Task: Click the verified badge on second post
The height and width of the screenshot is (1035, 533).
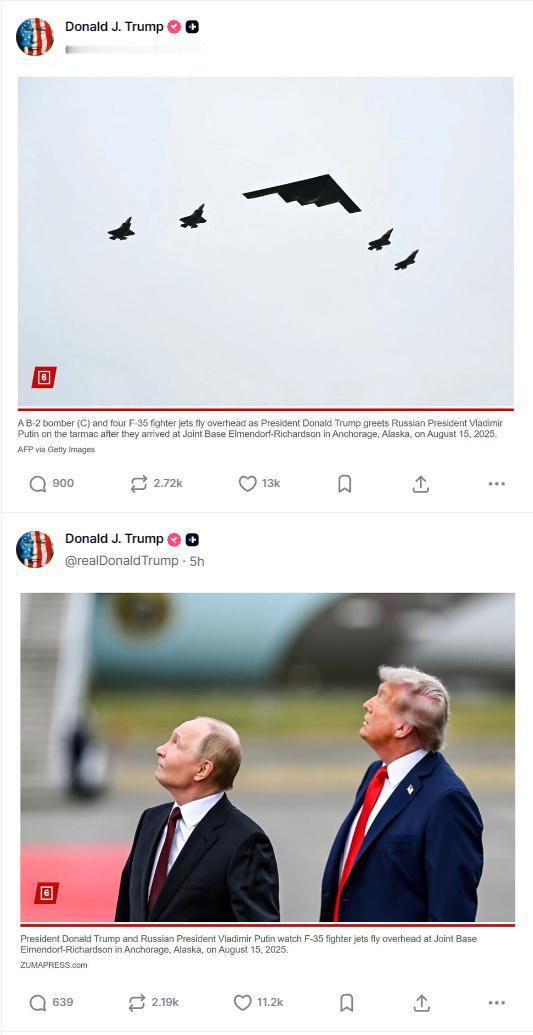Action: click(x=174, y=539)
